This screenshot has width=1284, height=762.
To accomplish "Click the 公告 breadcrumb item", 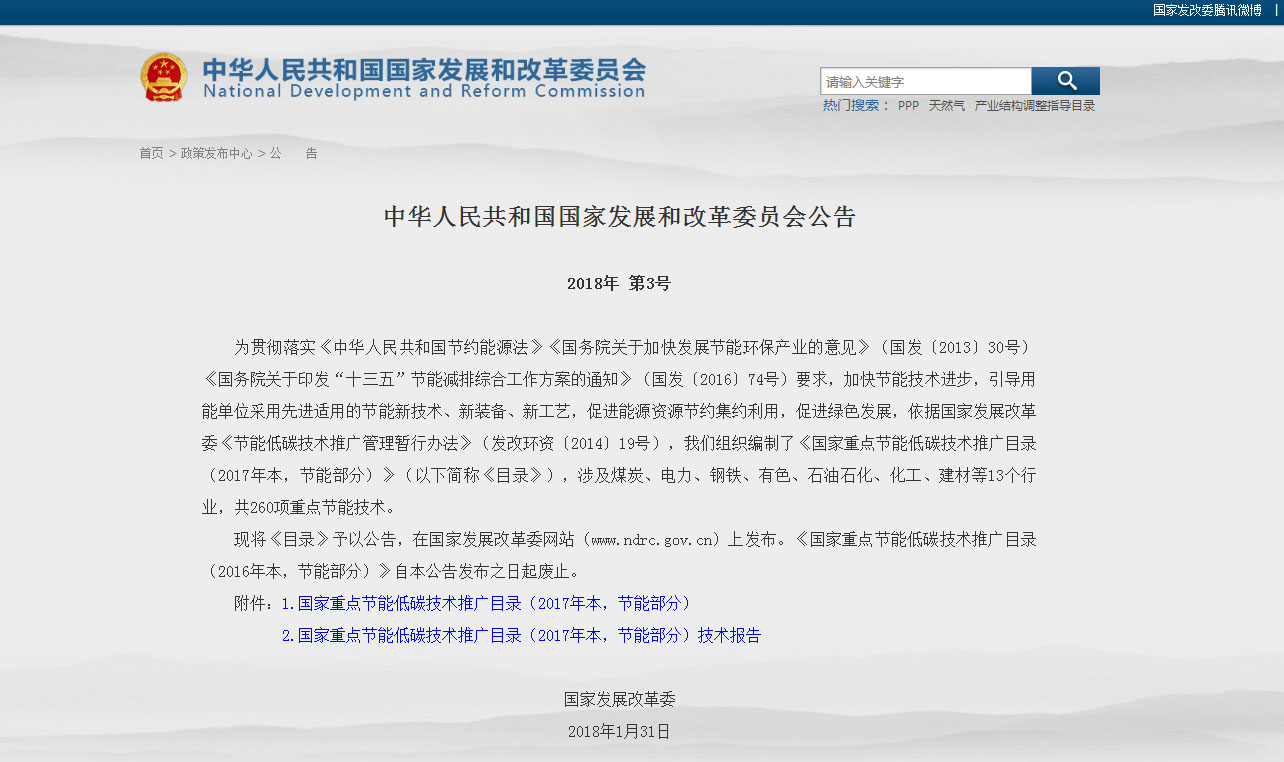I will tap(293, 153).
